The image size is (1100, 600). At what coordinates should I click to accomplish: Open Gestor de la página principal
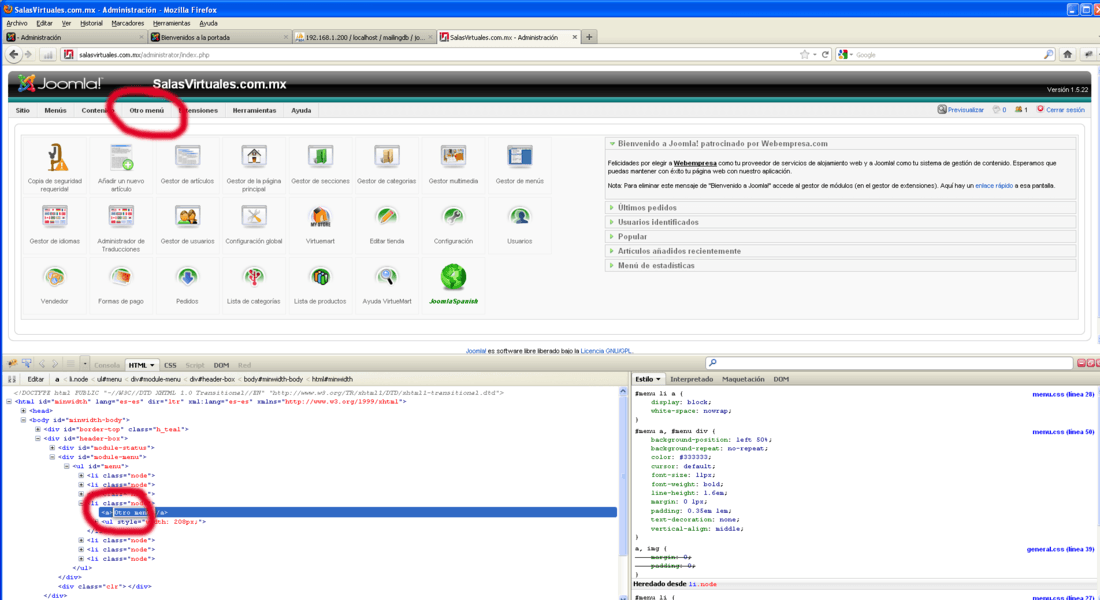(x=254, y=156)
